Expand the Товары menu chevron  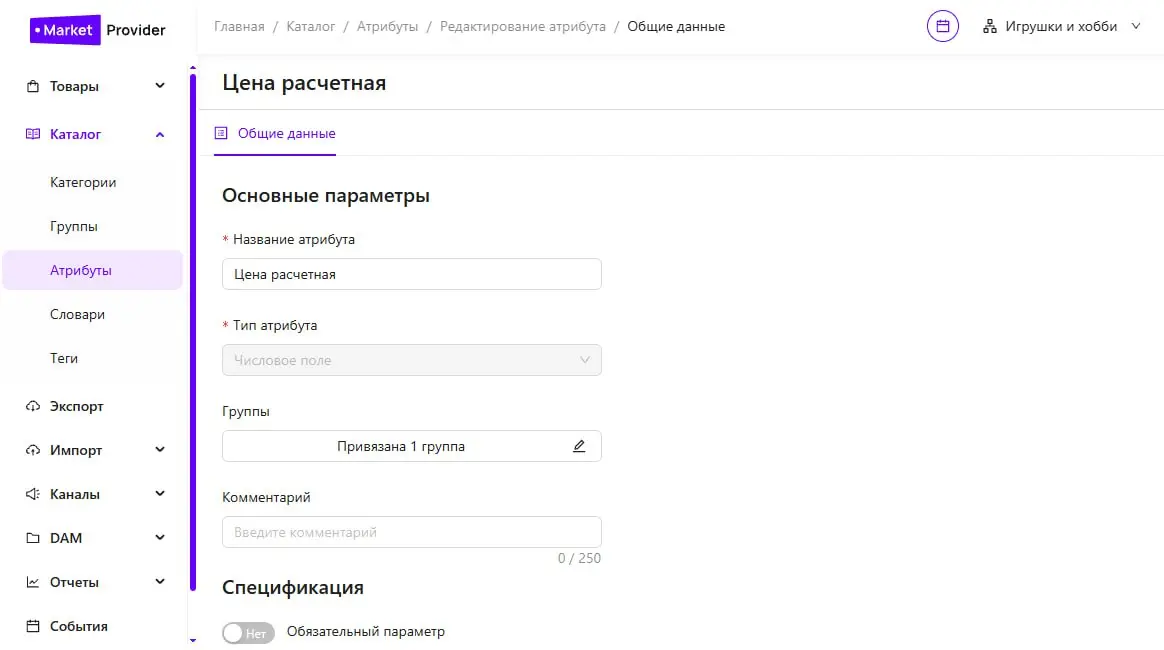(x=160, y=86)
